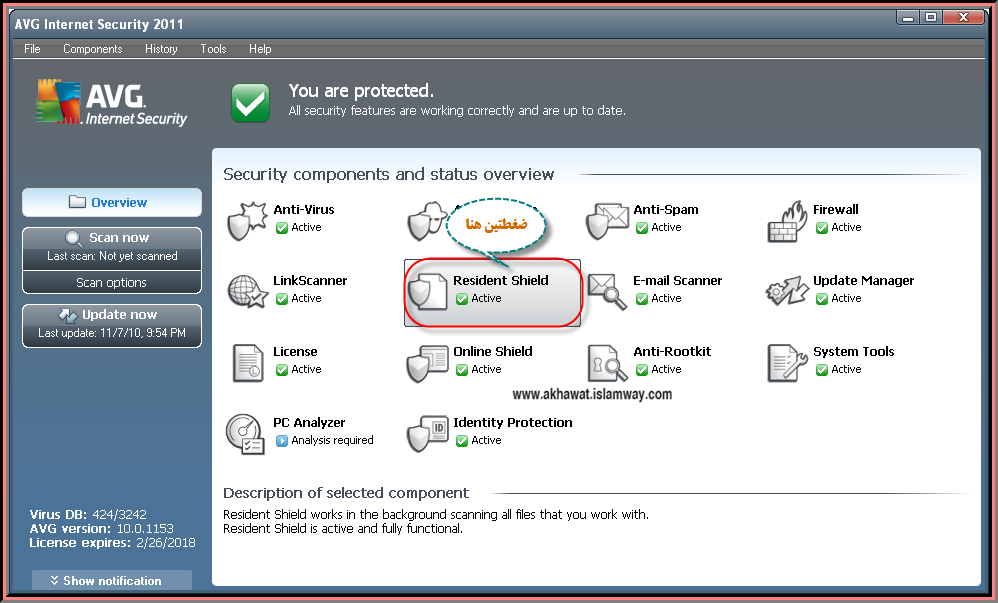This screenshot has height=603, width=998.
Task: Open the Help menu
Action: click(x=260, y=49)
